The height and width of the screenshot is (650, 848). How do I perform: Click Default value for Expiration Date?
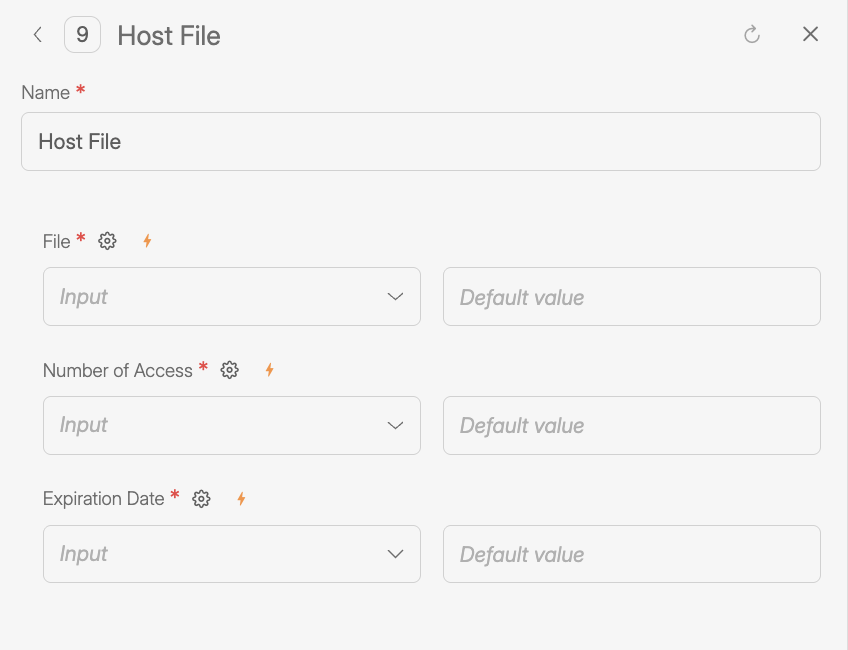pyautogui.click(x=632, y=553)
